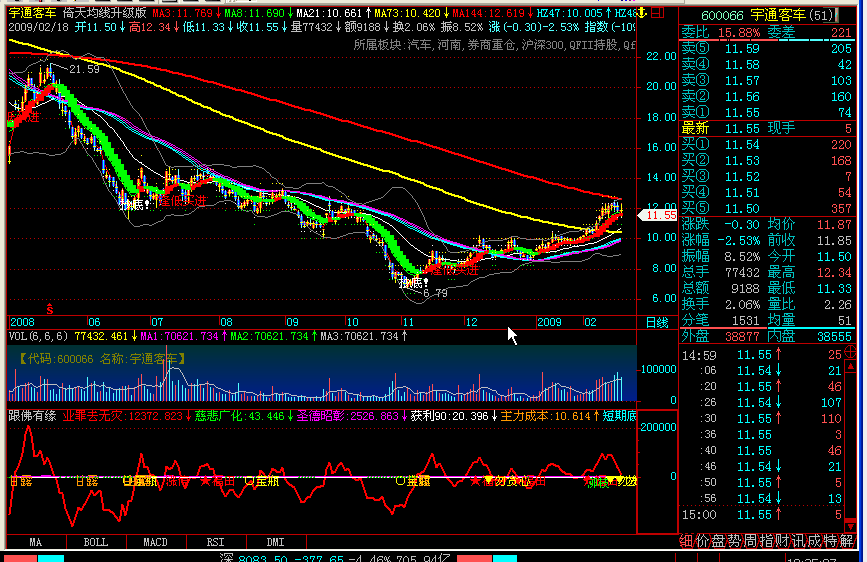Click the 跟佛有缘 indicator name
867x562 pixels.
click(32, 416)
